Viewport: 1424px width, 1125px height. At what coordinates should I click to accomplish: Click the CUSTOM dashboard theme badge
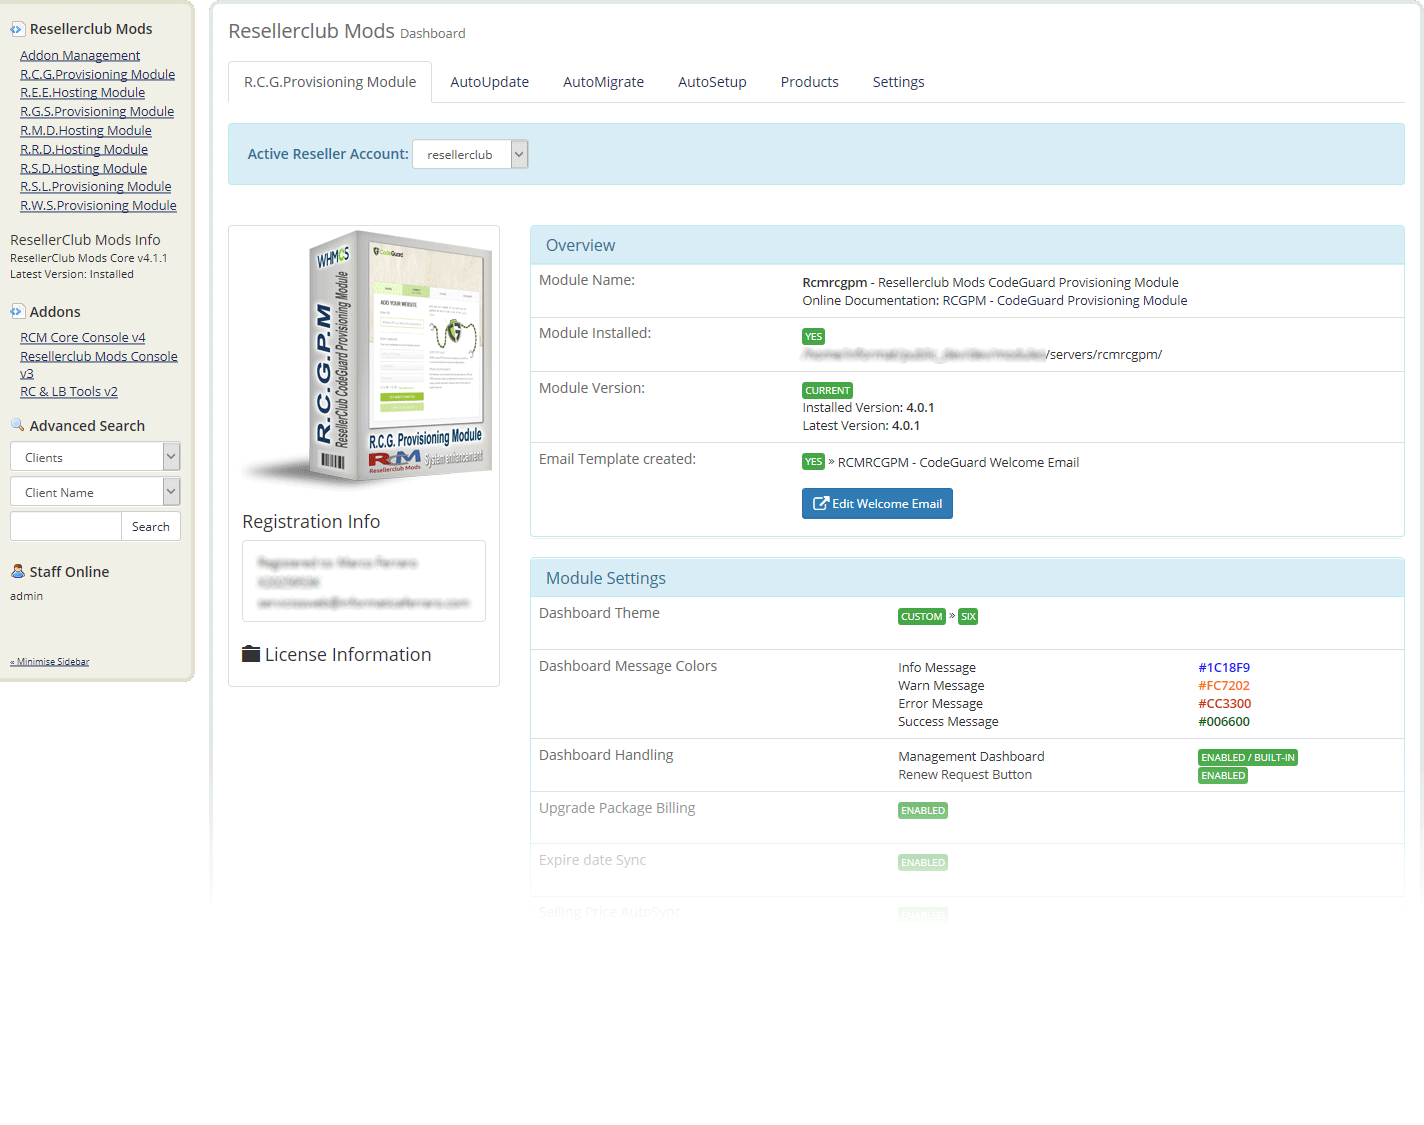coord(921,616)
